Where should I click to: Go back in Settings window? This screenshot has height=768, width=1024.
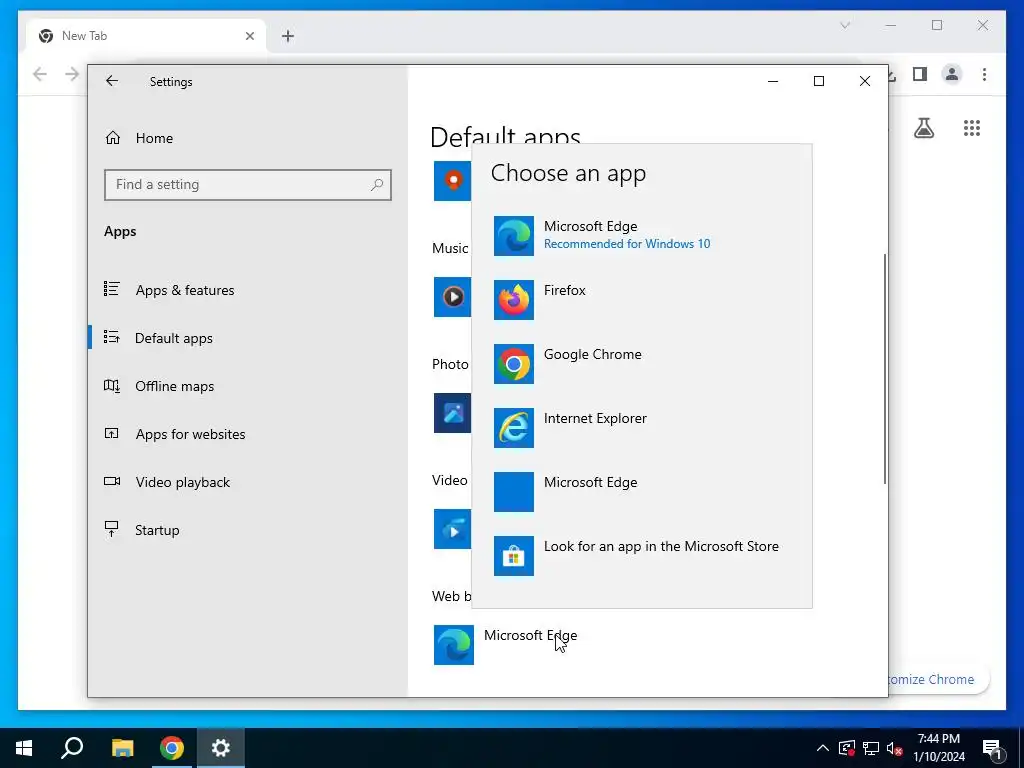tap(112, 81)
